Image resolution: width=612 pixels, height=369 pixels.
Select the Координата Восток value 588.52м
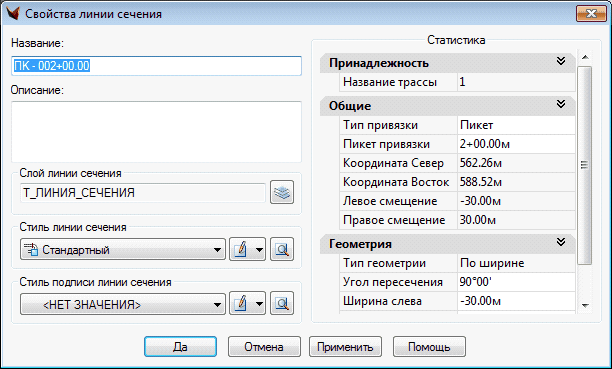[516, 182]
